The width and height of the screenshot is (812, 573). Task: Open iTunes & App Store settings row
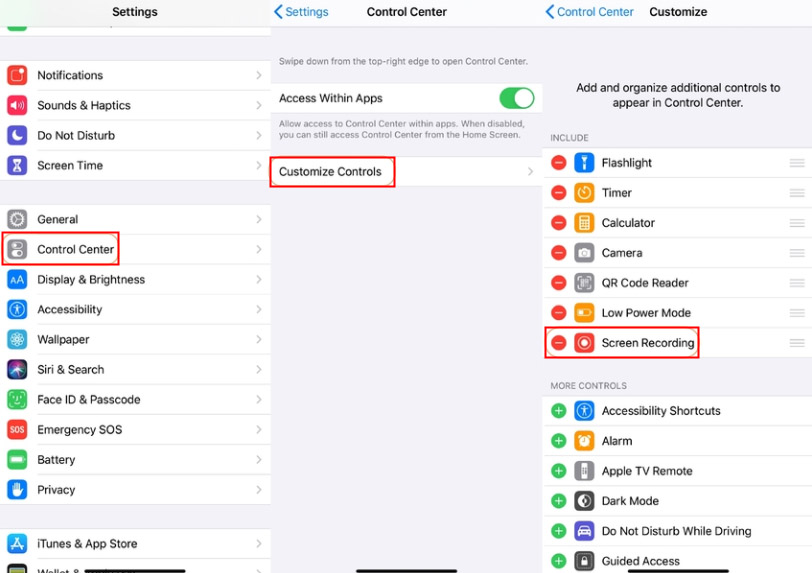[135, 543]
